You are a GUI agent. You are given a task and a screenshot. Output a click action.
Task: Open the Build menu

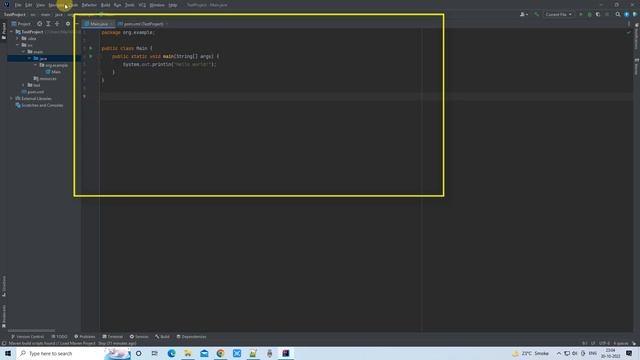pyautogui.click(x=105, y=5)
